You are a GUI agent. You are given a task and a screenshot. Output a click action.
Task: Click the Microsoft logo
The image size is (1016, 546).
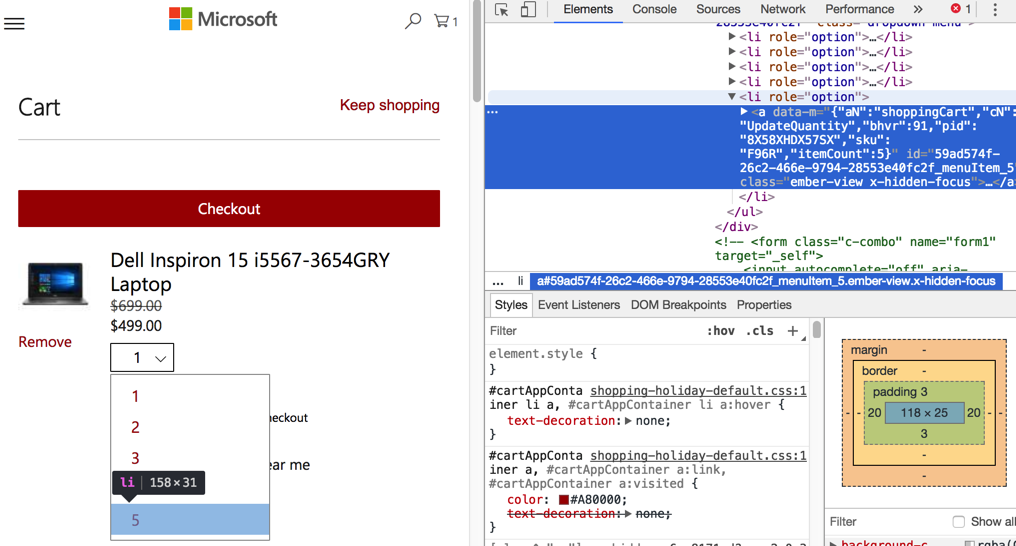223,19
